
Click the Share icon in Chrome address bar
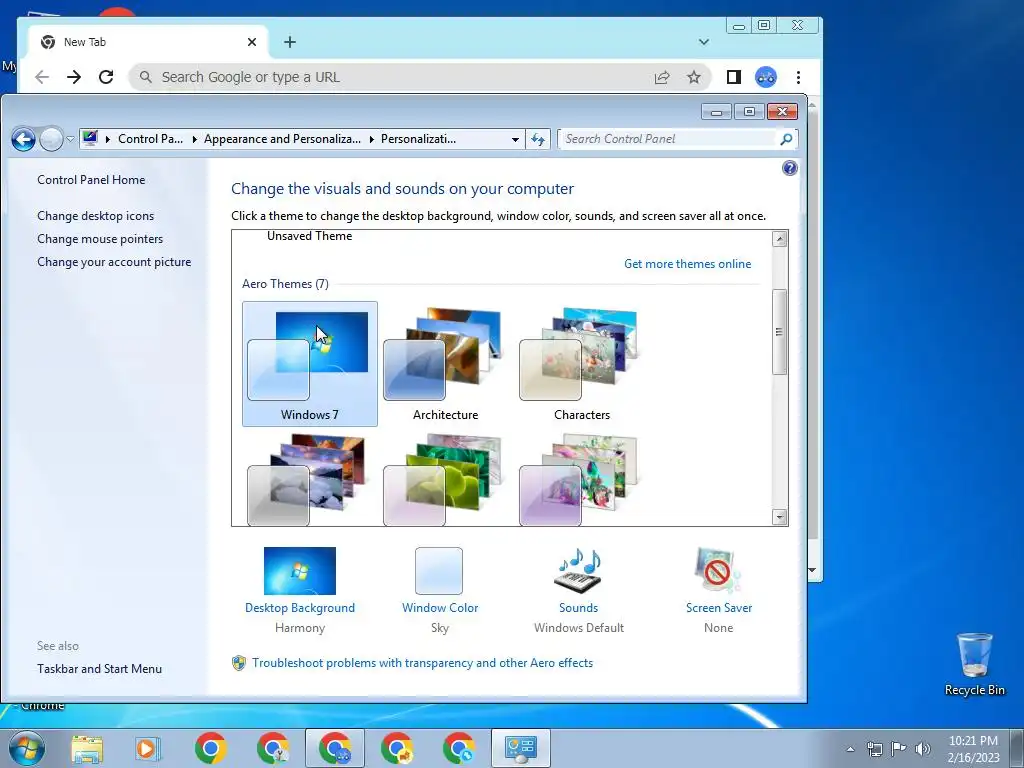(662, 78)
